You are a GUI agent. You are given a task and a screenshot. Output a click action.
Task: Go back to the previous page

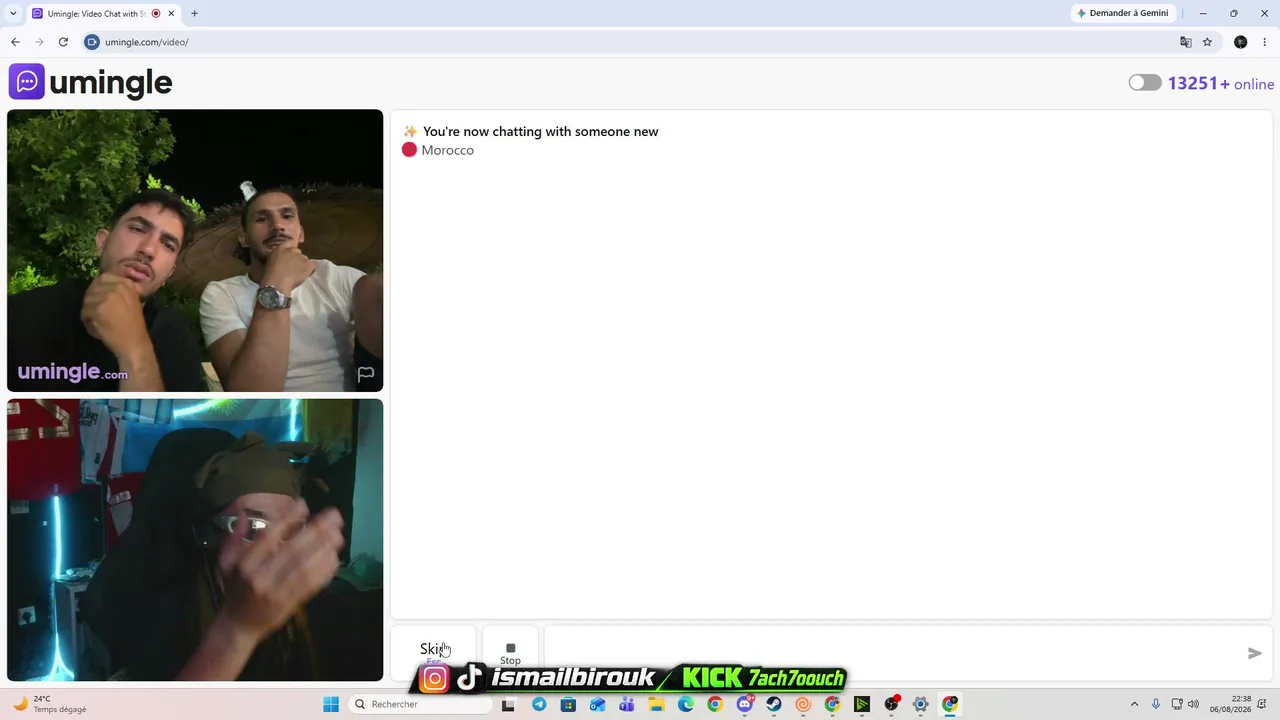[x=15, y=42]
